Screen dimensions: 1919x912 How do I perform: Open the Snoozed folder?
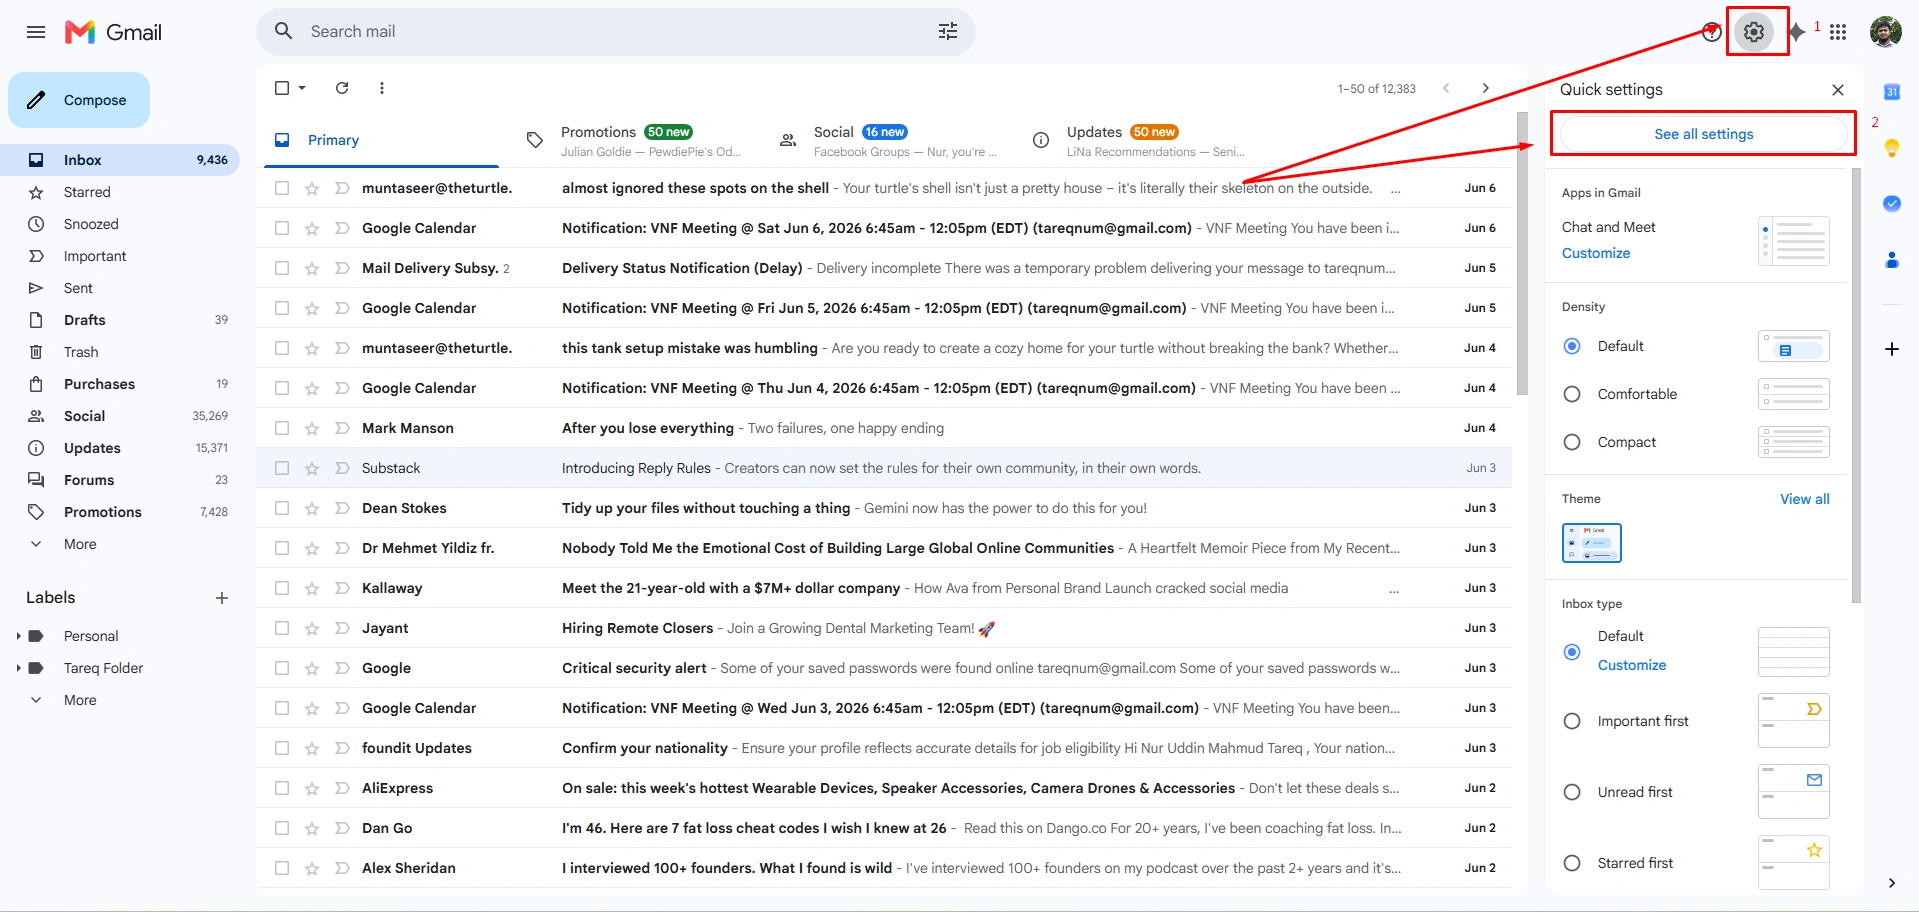[x=91, y=224]
